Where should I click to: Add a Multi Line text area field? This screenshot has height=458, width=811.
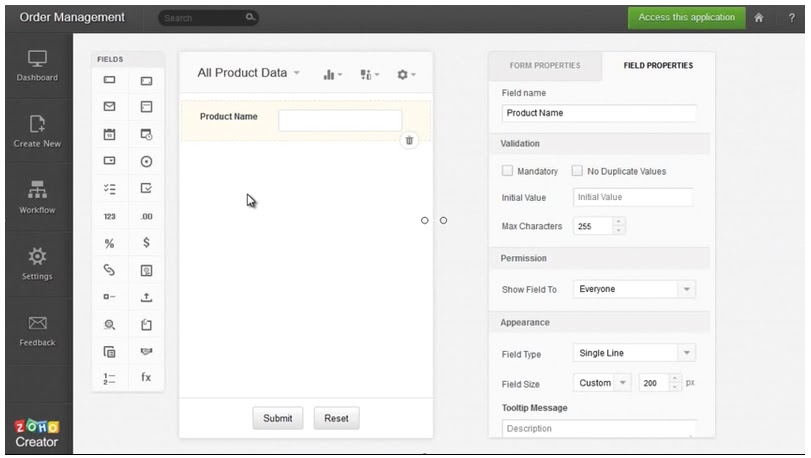point(146,81)
